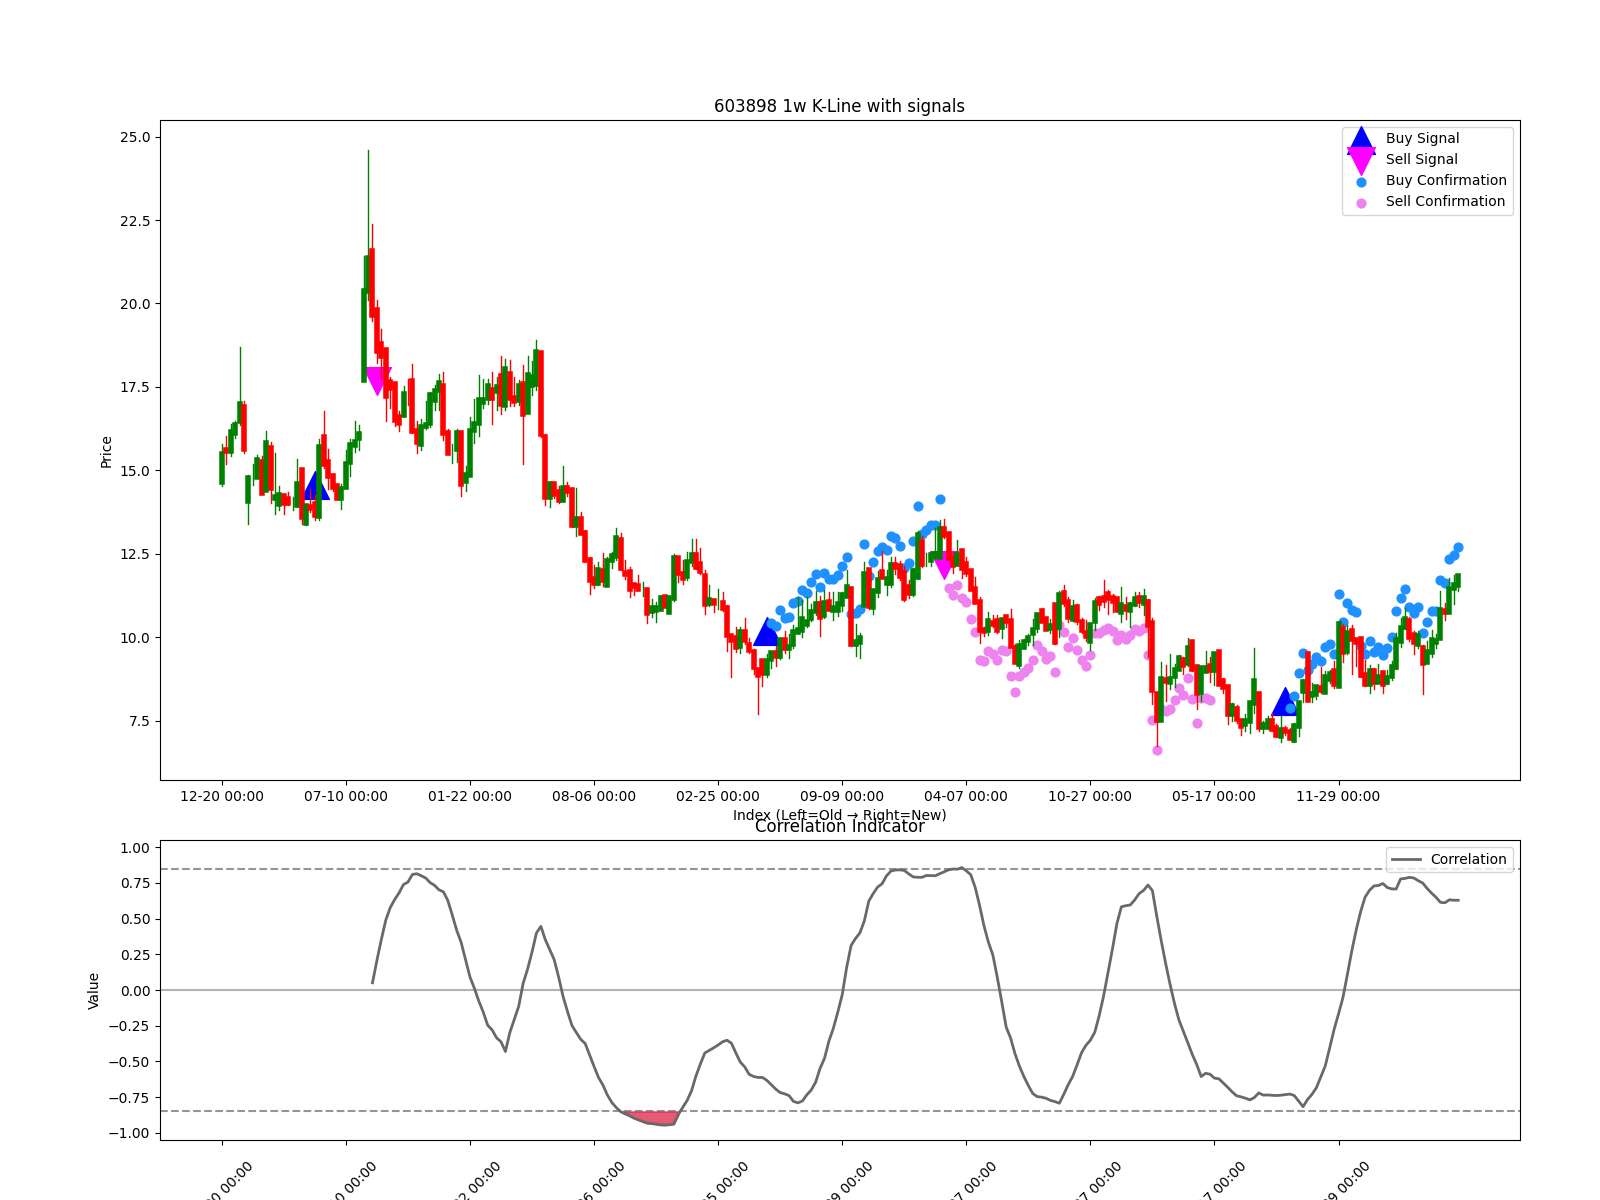Click the '09-09 00:00' date tick label
1600x1200 pixels.
pos(842,796)
